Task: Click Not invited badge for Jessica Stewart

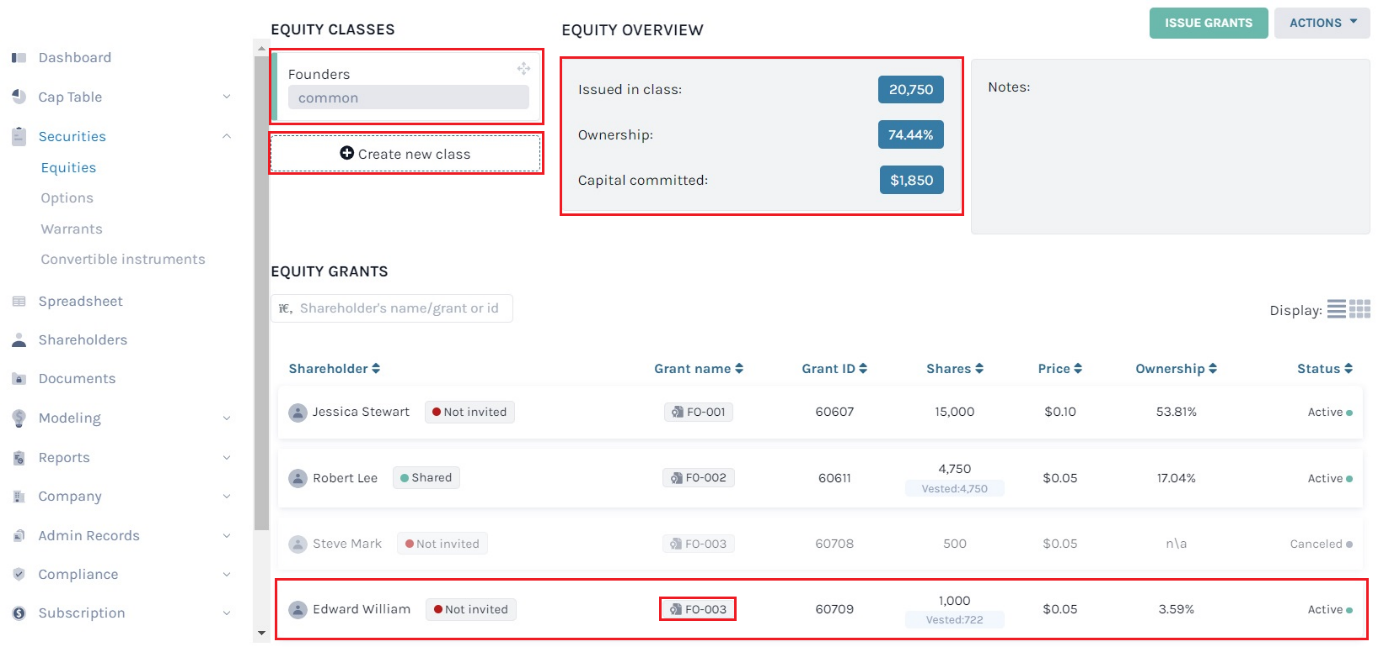Action: coord(470,412)
